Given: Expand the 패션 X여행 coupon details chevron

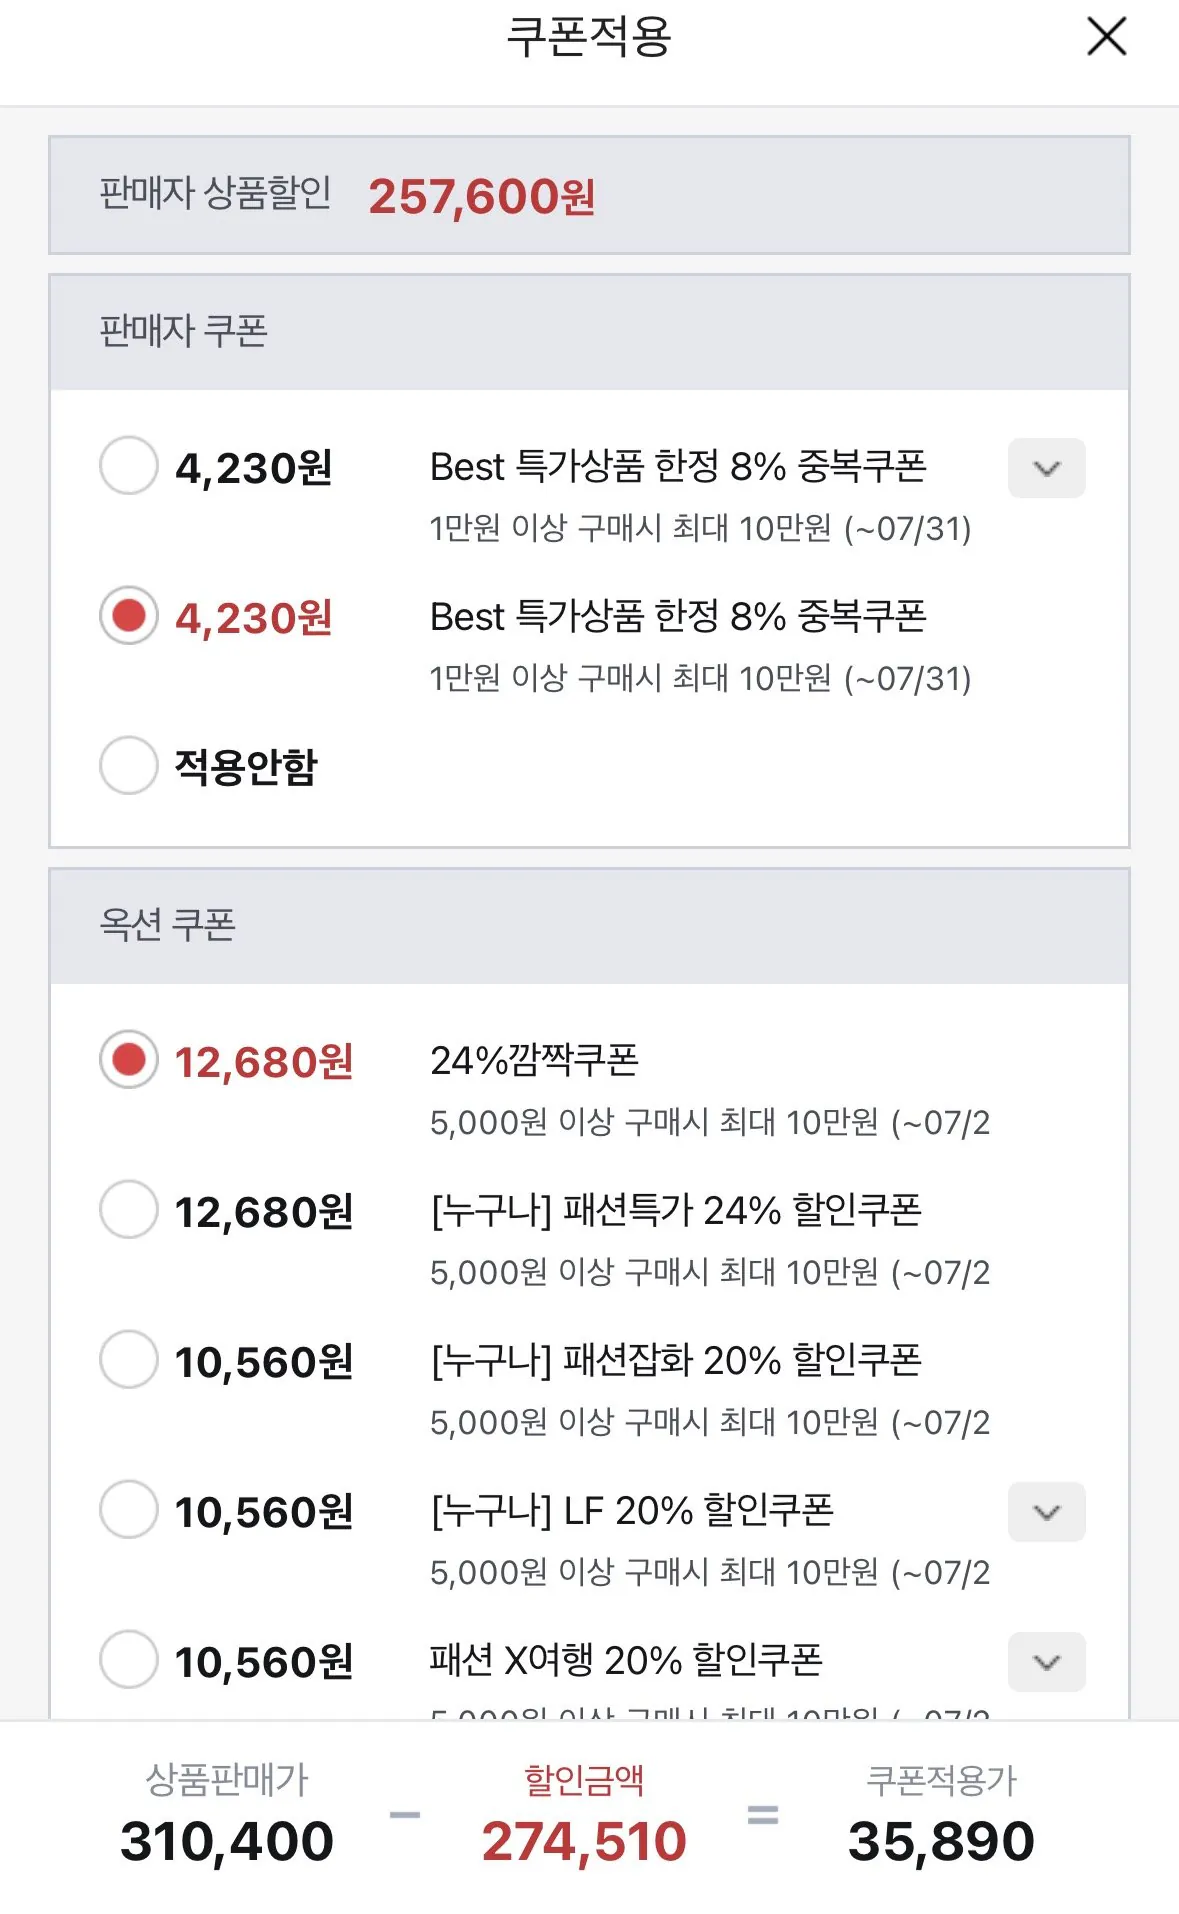Looking at the screenshot, I should tap(1046, 1662).
